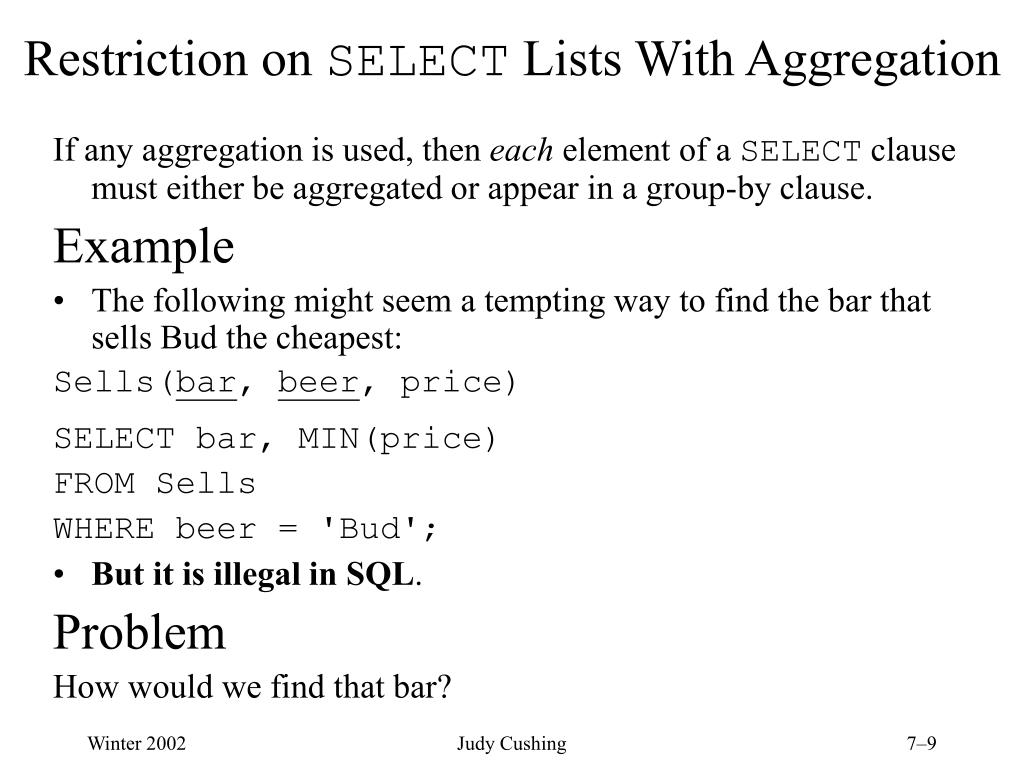Select the 'Problem' heading
This screenshot has width=1024, height=768.
pos(139,633)
